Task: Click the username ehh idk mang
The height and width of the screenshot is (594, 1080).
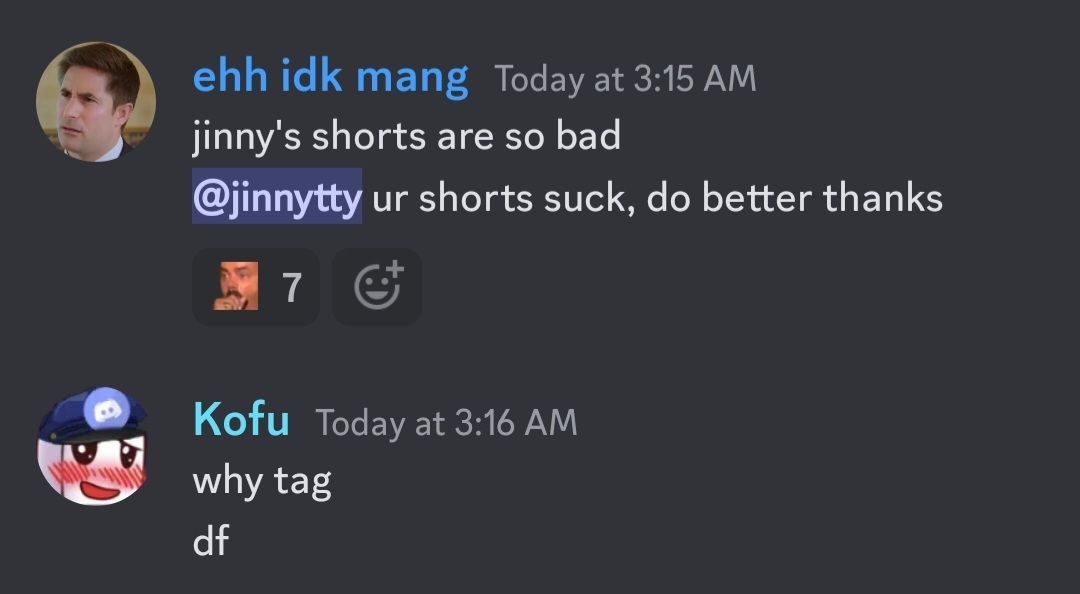Action: [331, 76]
